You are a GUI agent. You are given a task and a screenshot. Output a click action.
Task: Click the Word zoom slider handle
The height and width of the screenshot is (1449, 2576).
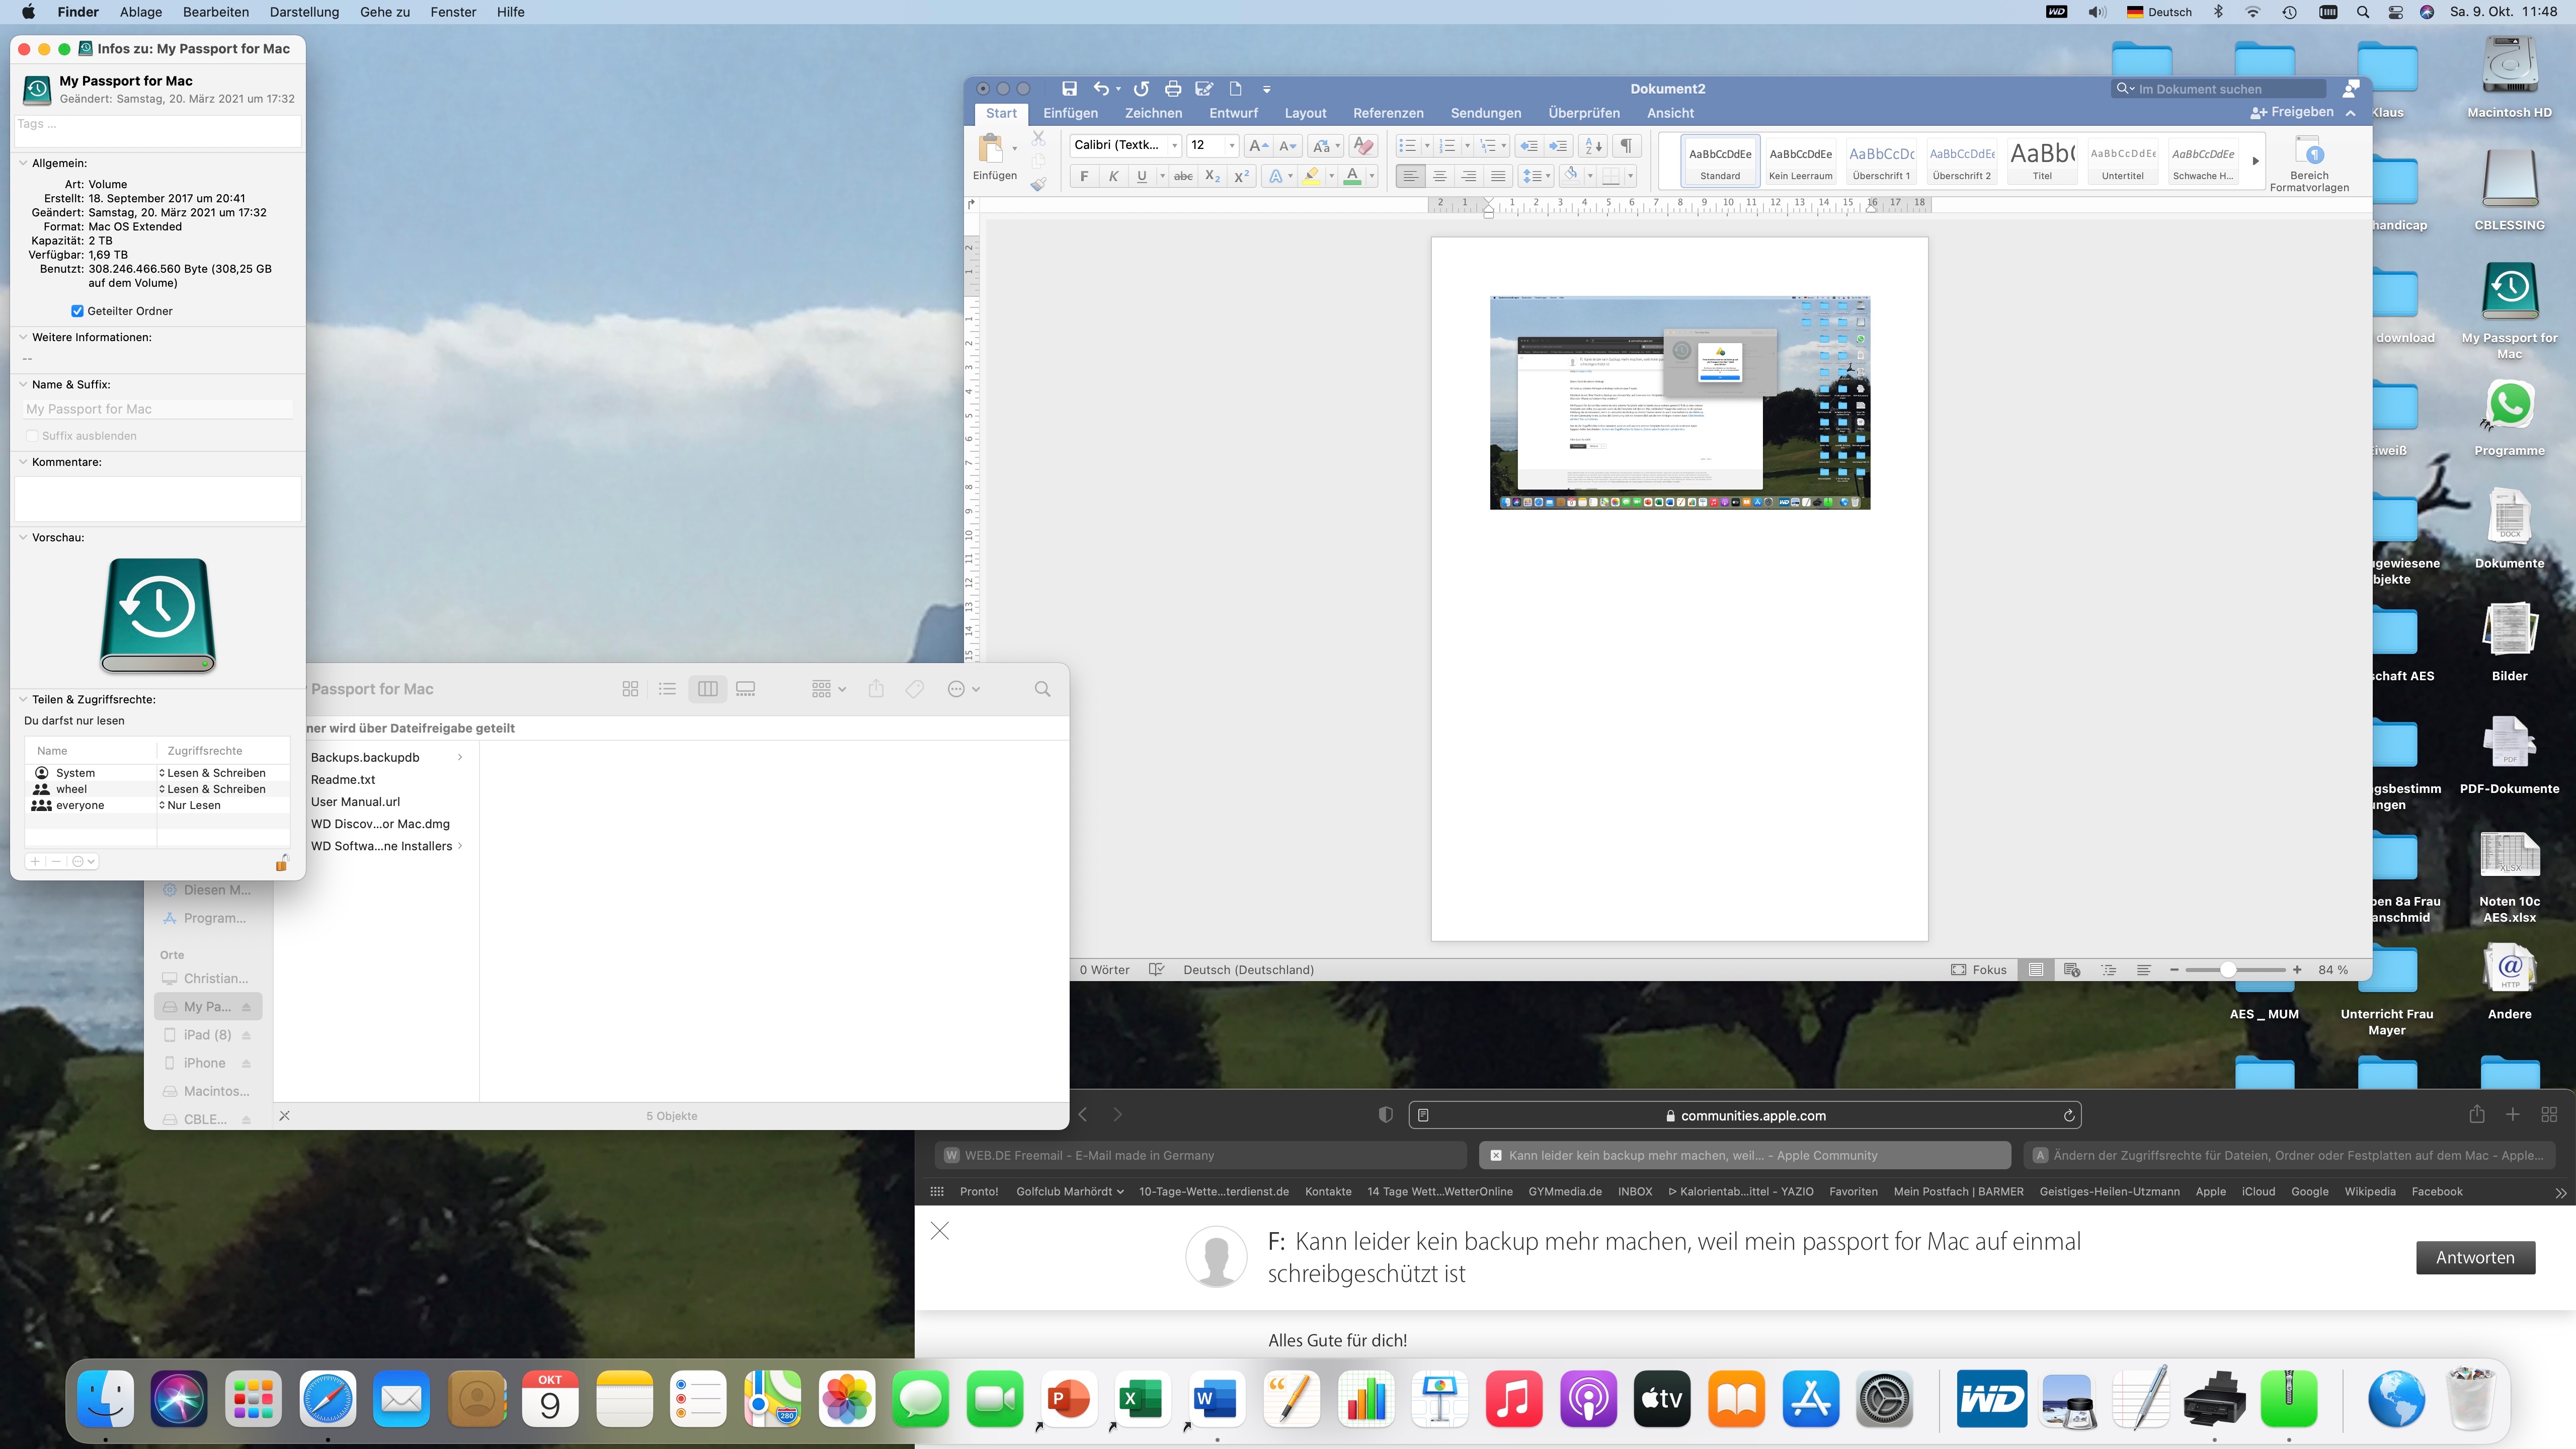click(2228, 969)
